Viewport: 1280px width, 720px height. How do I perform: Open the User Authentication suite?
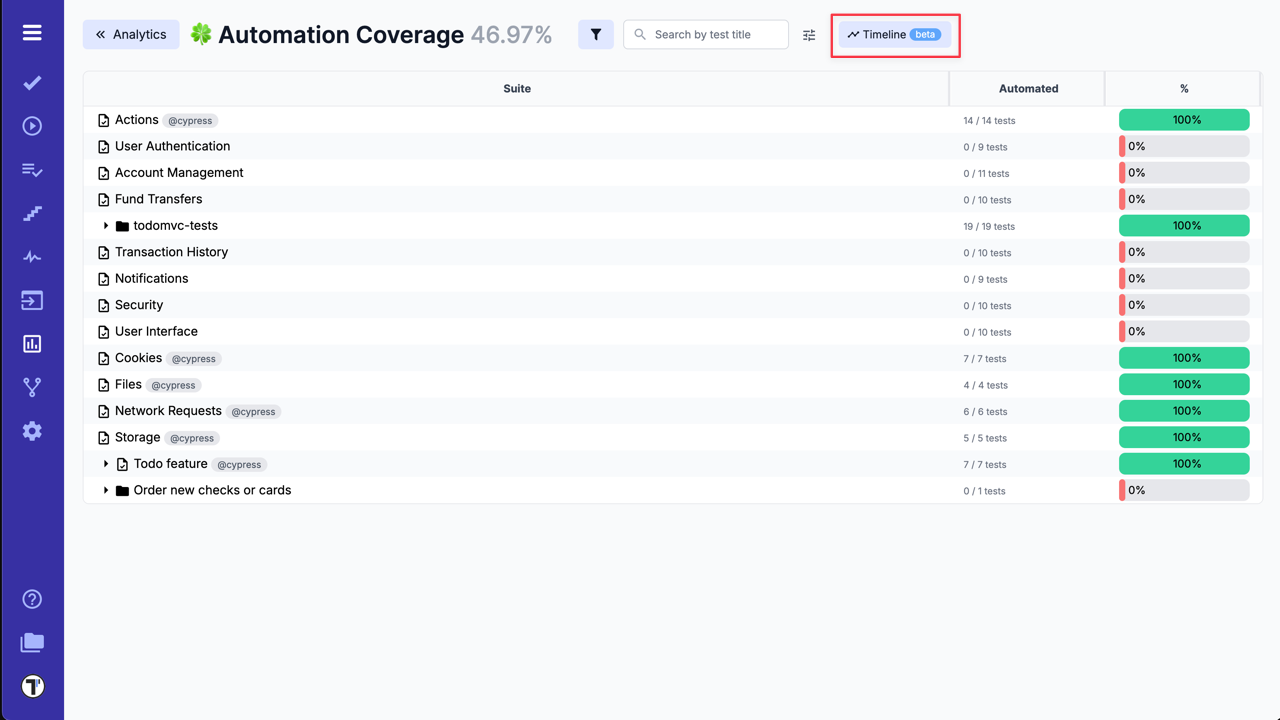click(172, 146)
